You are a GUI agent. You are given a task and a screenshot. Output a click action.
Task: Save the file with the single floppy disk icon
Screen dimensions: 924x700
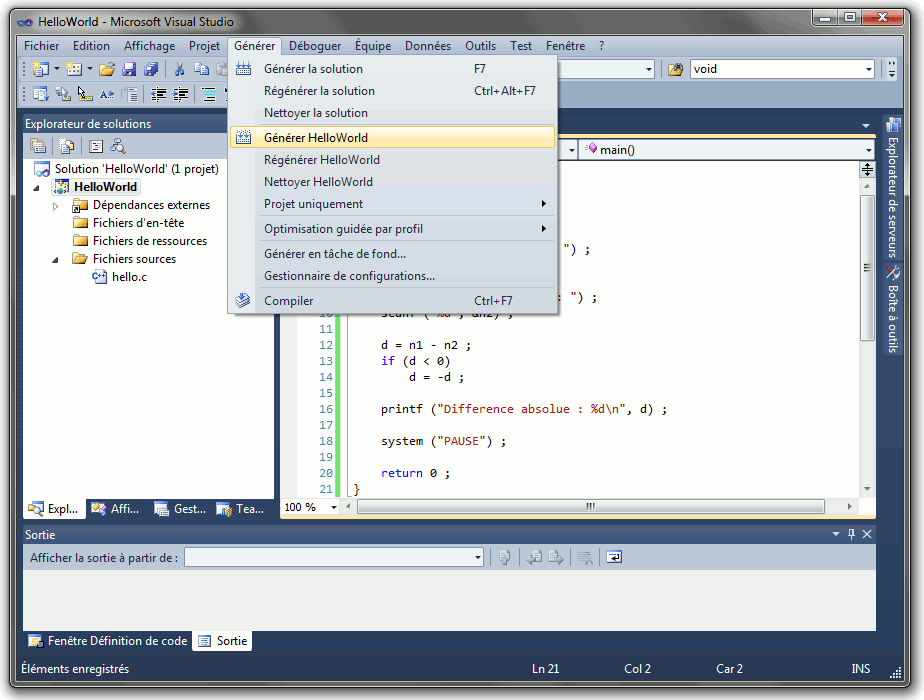pos(129,70)
